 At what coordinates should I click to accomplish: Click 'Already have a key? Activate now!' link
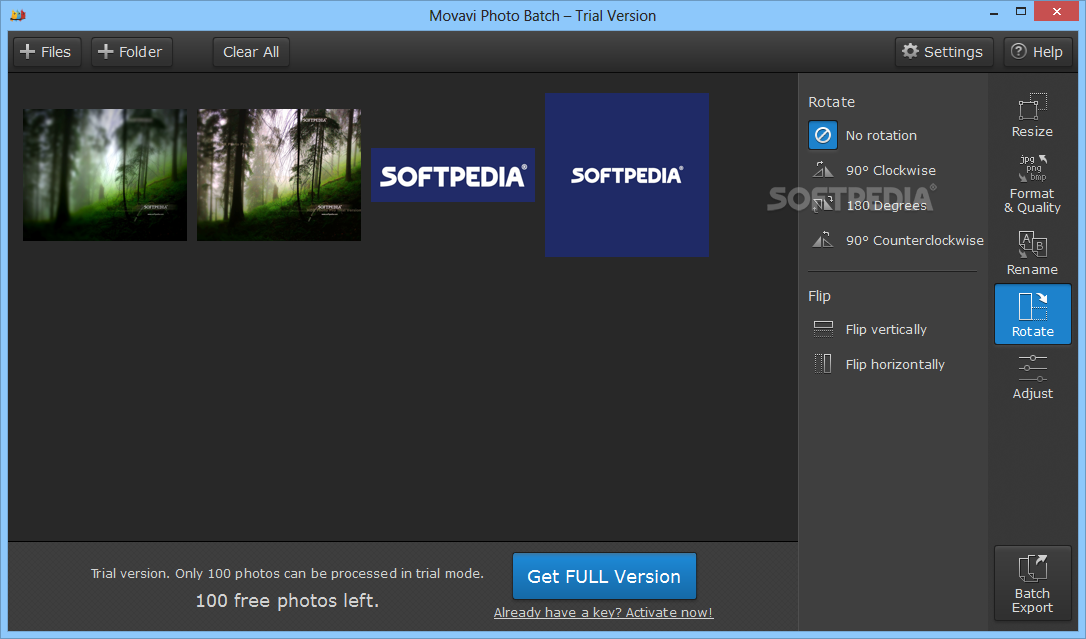click(x=603, y=613)
